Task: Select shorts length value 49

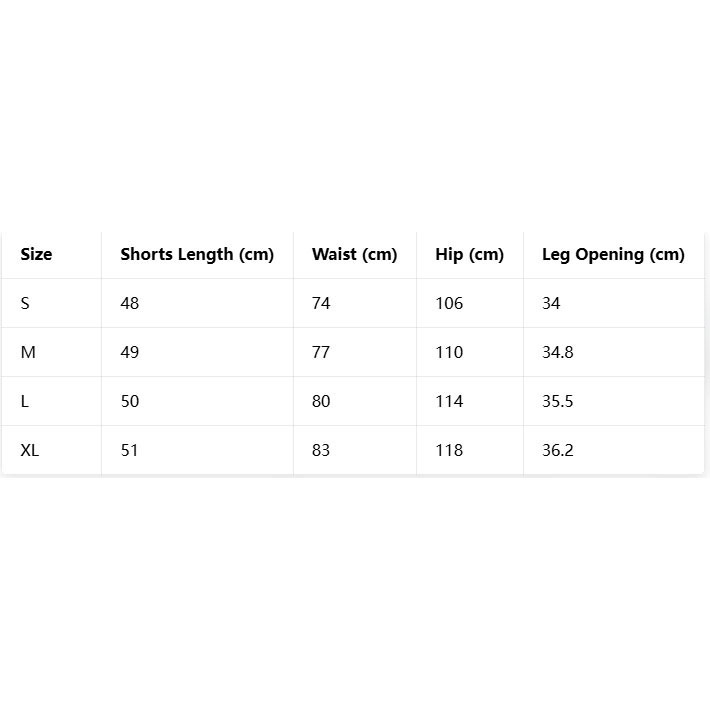Action: click(x=130, y=352)
